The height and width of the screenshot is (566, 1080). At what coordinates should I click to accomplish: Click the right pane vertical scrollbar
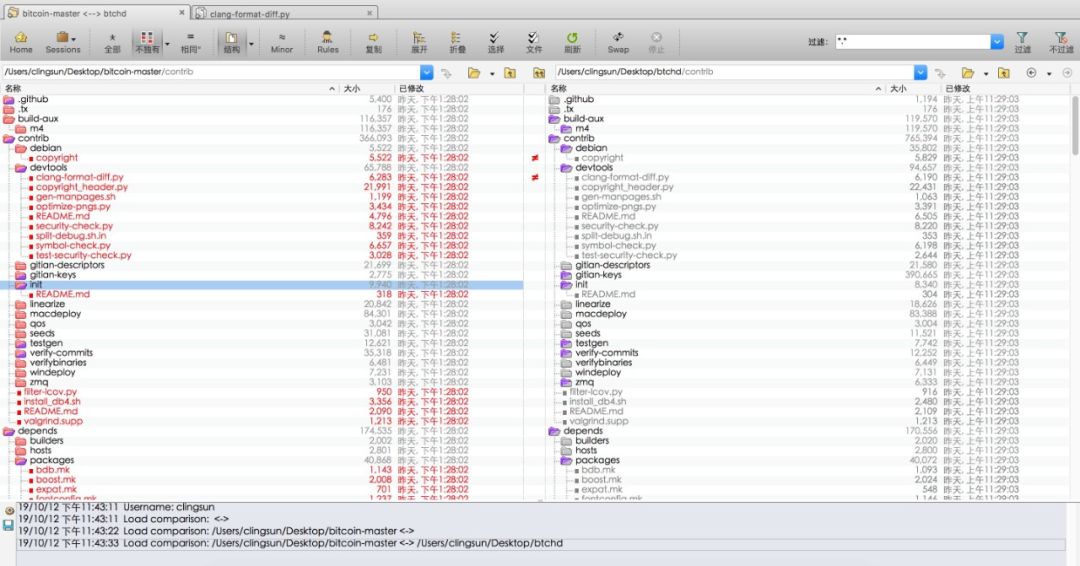point(1074,125)
